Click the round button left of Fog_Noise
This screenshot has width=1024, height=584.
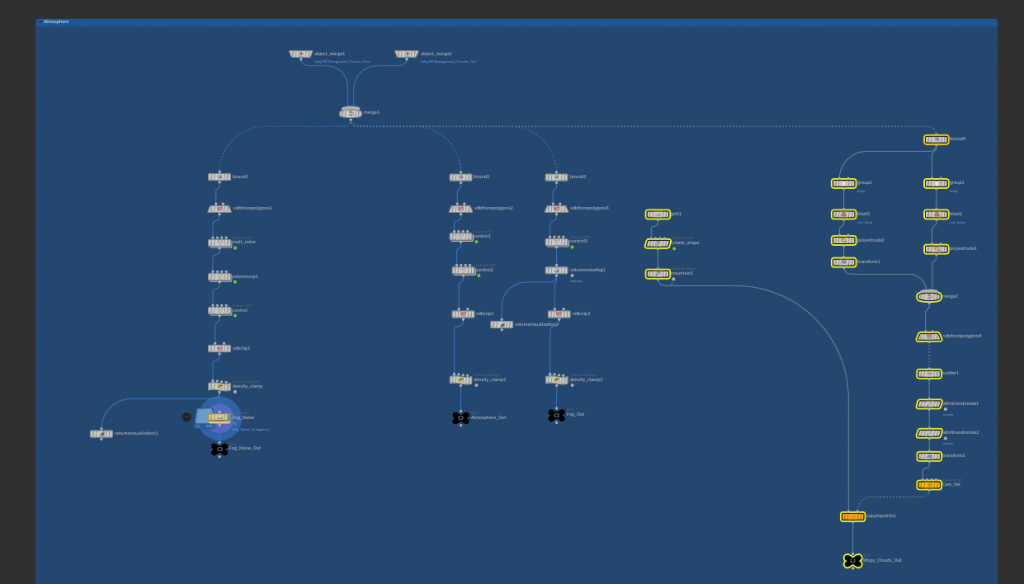click(x=186, y=417)
